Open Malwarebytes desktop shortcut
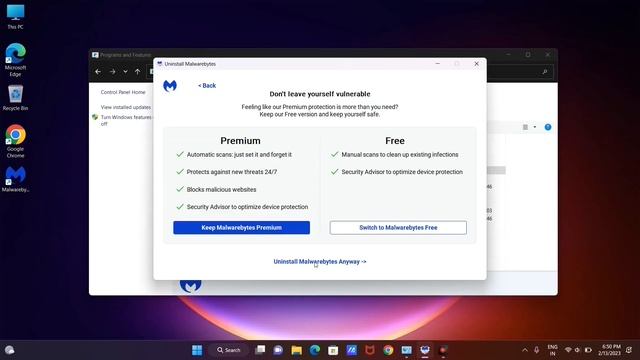This screenshot has width=640, height=360. (16, 180)
